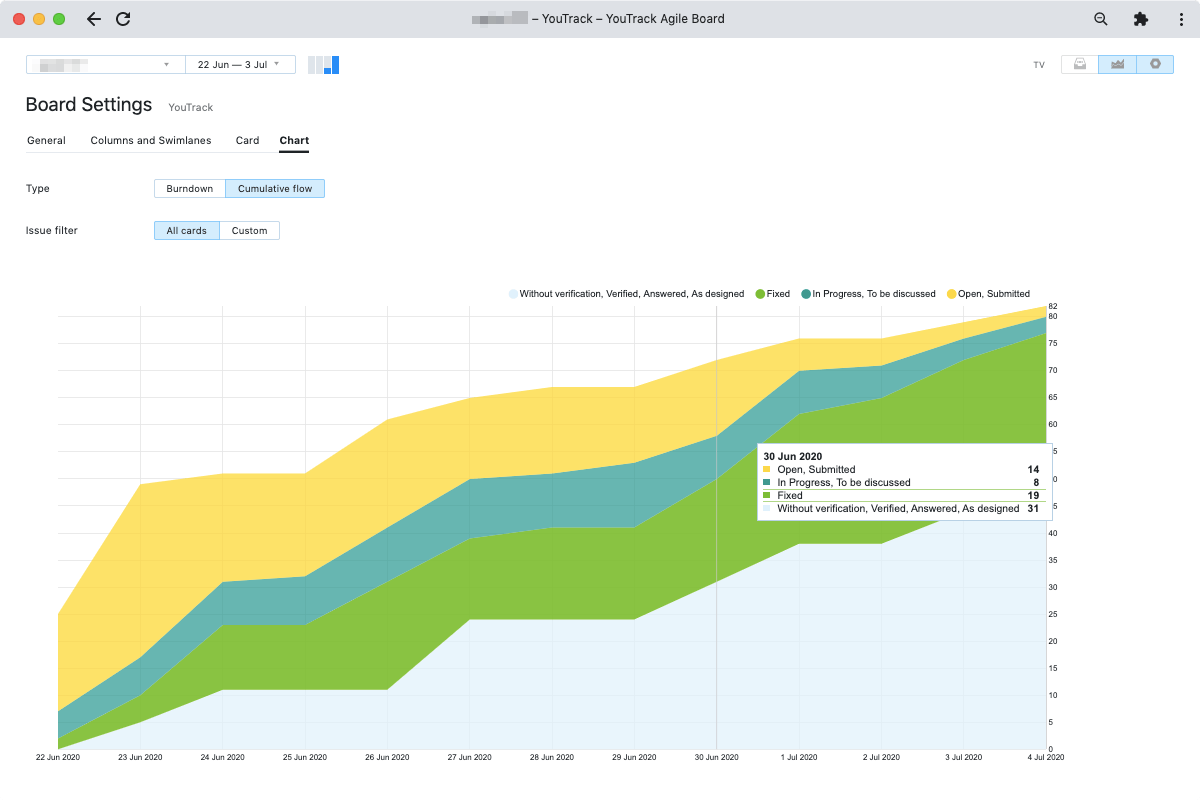Viewport: 1200px width, 800px height.
Task: Click the sprint progress bars icon
Action: point(323,65)
